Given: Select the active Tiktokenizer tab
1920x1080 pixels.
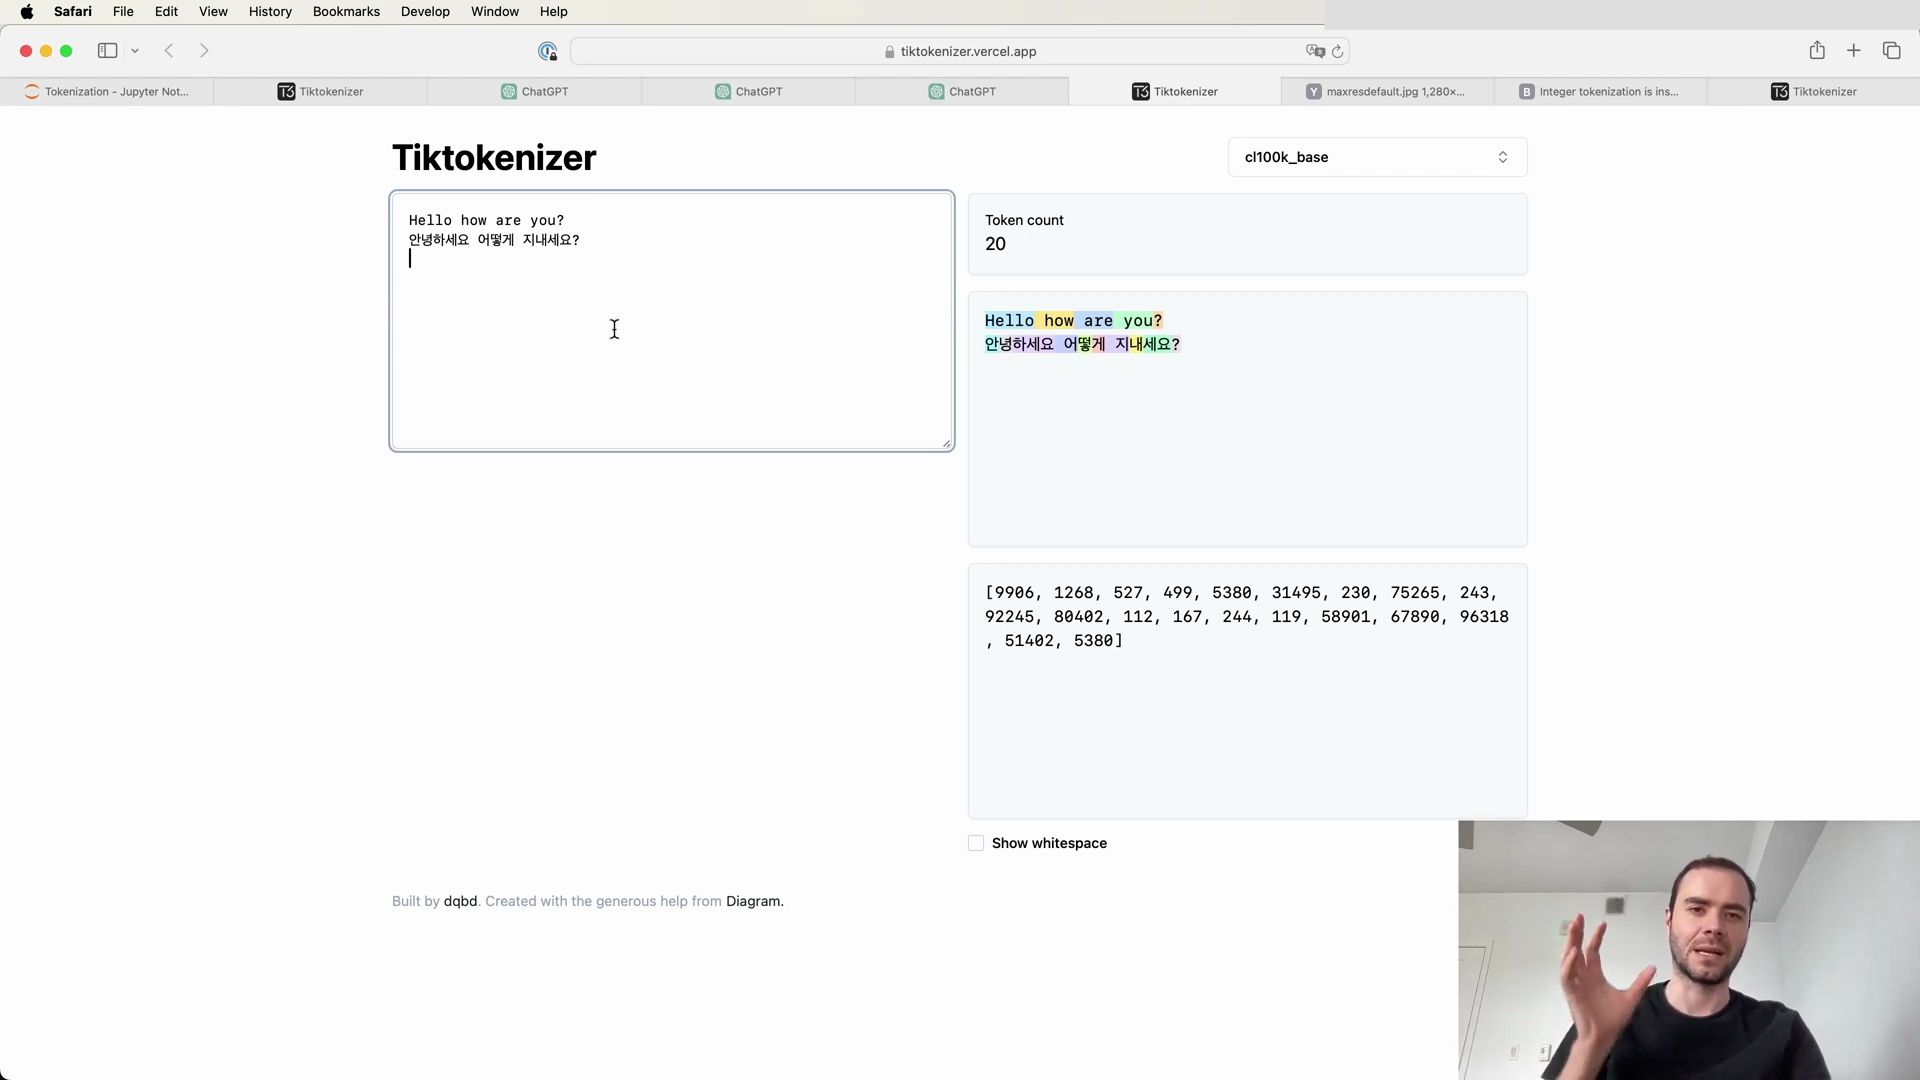Looking at the screenshot, I should [1175, 92].
